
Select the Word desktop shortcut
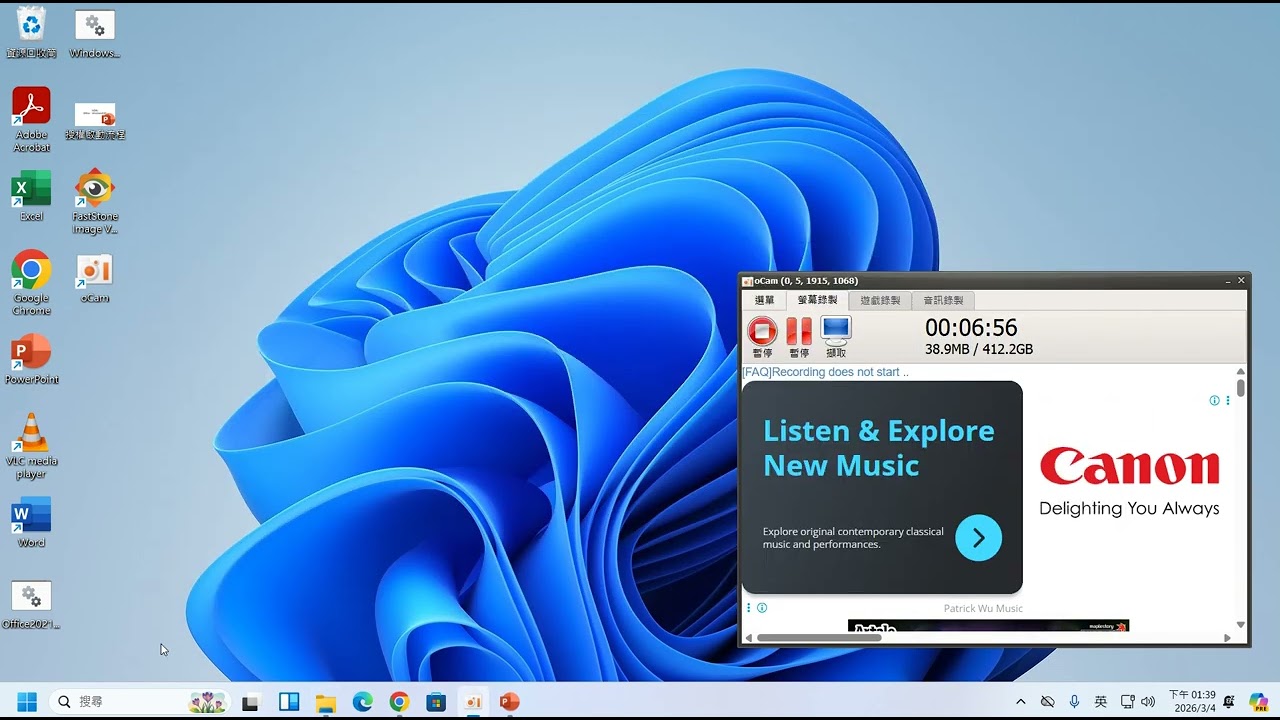coord(31,522)
